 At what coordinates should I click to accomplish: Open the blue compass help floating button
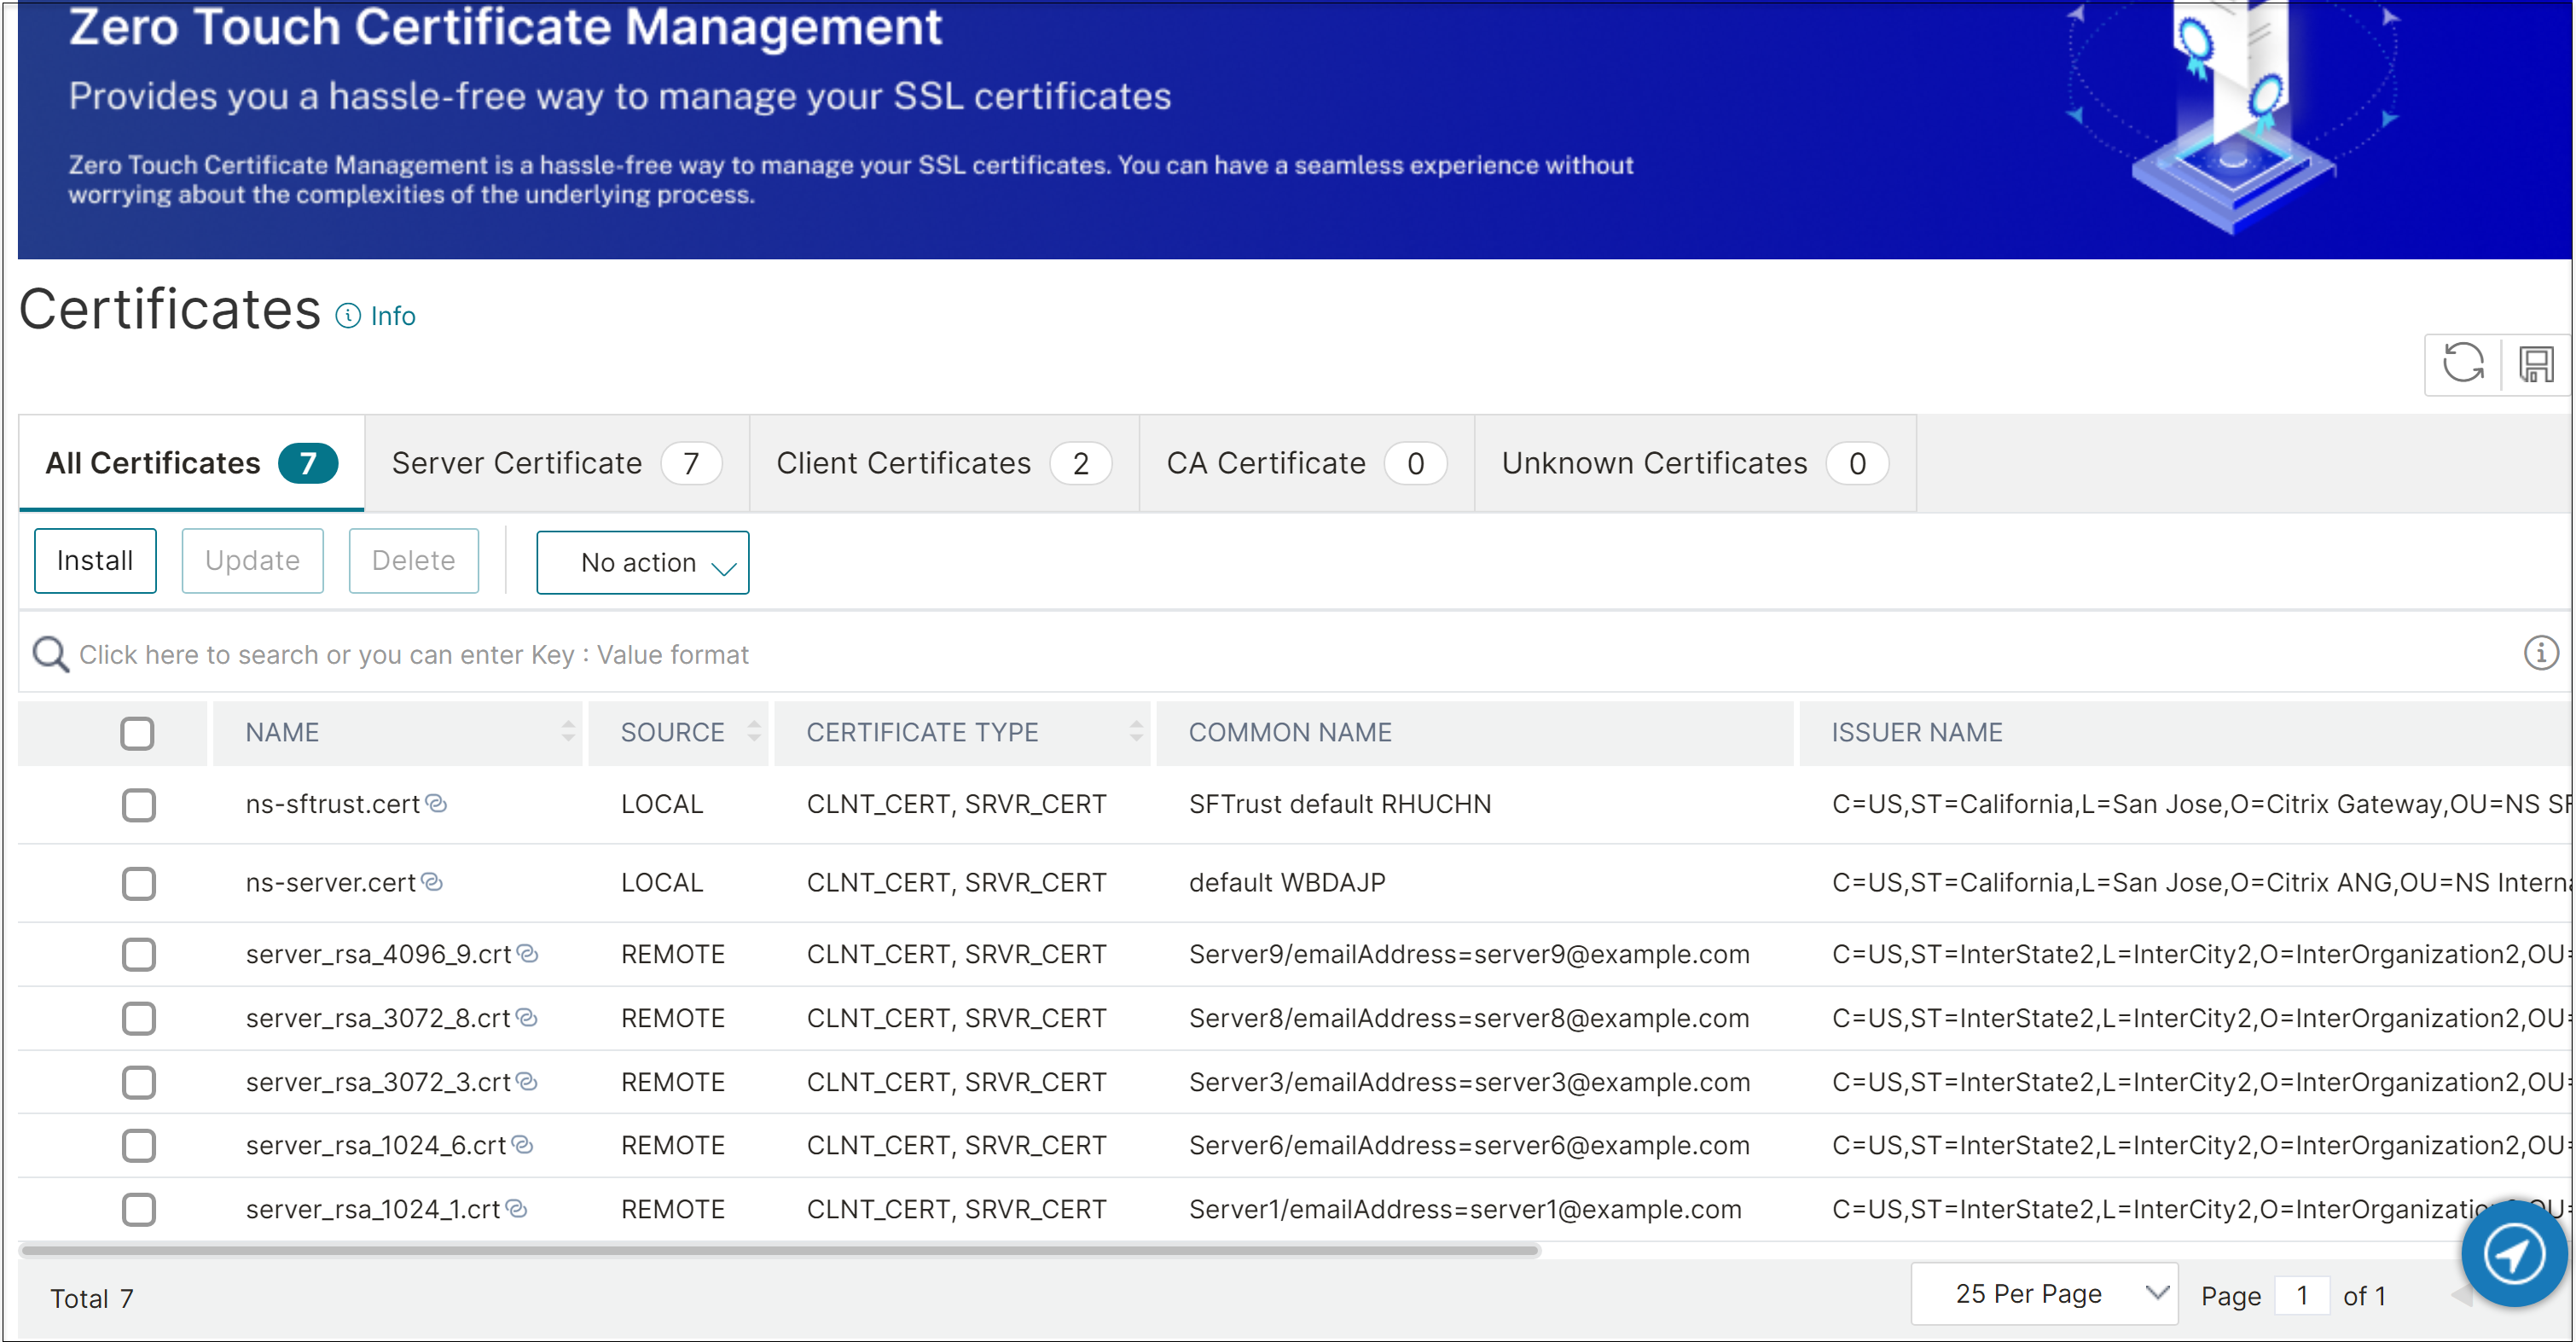pyautogui.click(x=2514, y=1254)
